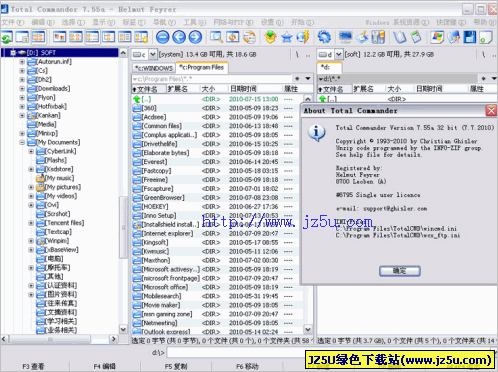Open the 工具 menu

point(195,22)
